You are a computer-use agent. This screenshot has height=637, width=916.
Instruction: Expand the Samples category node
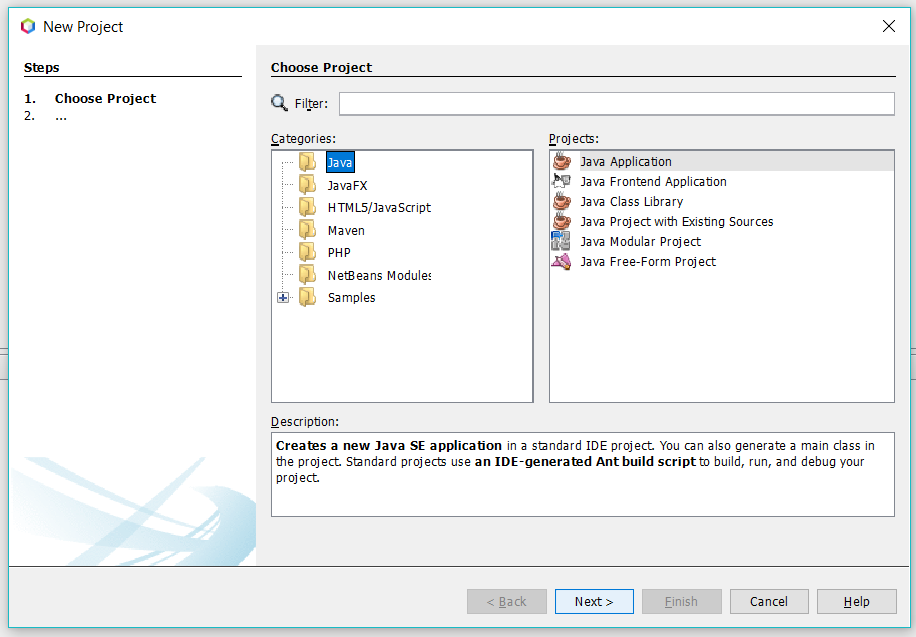click(283, 297)
